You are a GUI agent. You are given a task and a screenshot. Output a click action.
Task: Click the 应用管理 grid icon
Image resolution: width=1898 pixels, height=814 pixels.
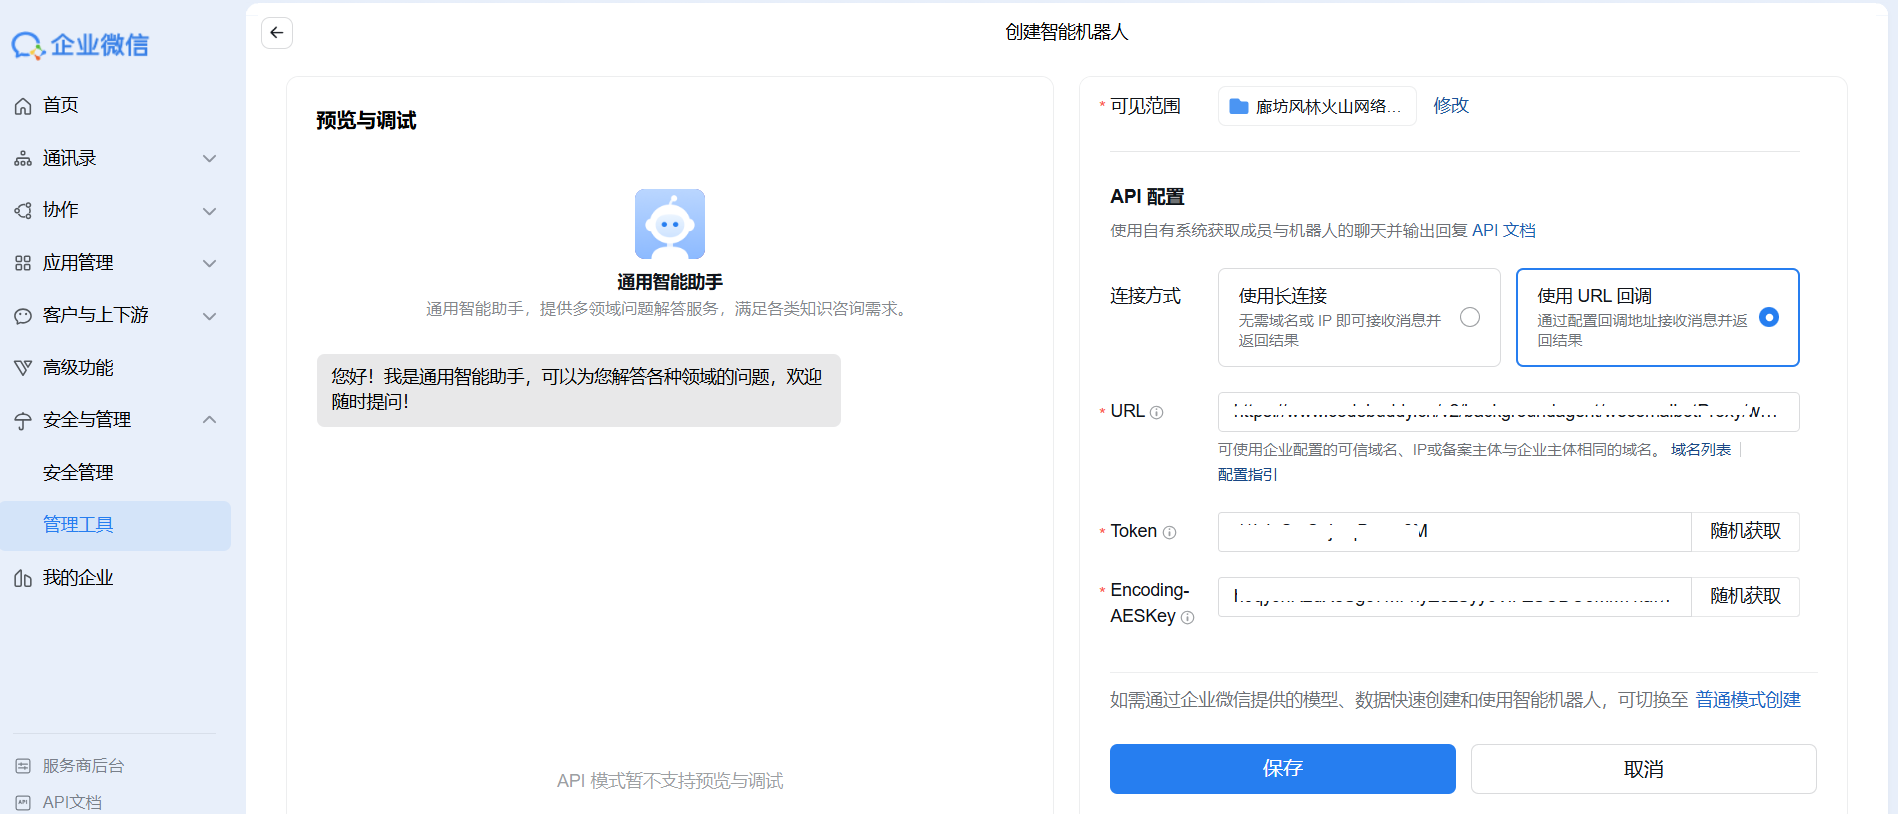point(23,263)
